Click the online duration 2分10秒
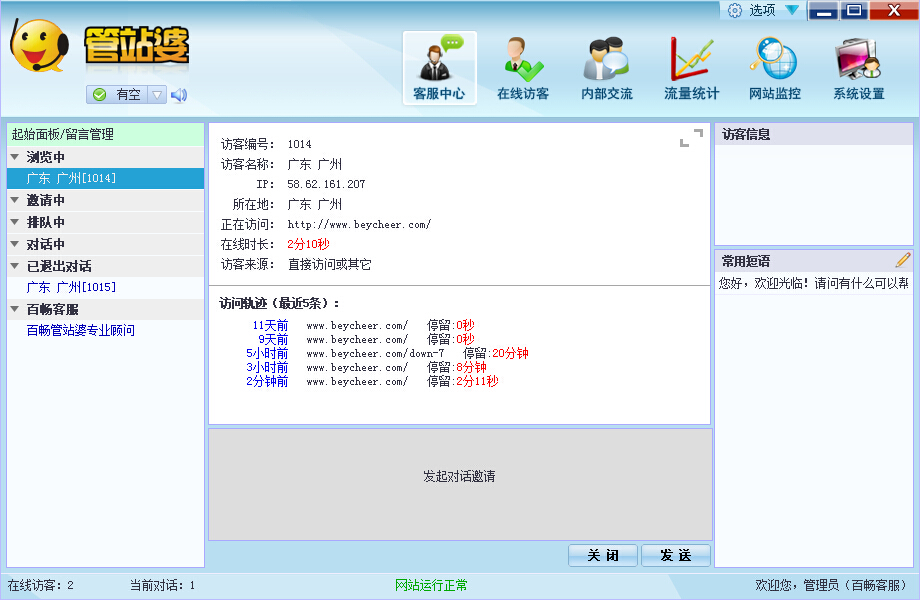Image resolution: width=920 pixels, height=600 pixels. (x=309, y=245)
